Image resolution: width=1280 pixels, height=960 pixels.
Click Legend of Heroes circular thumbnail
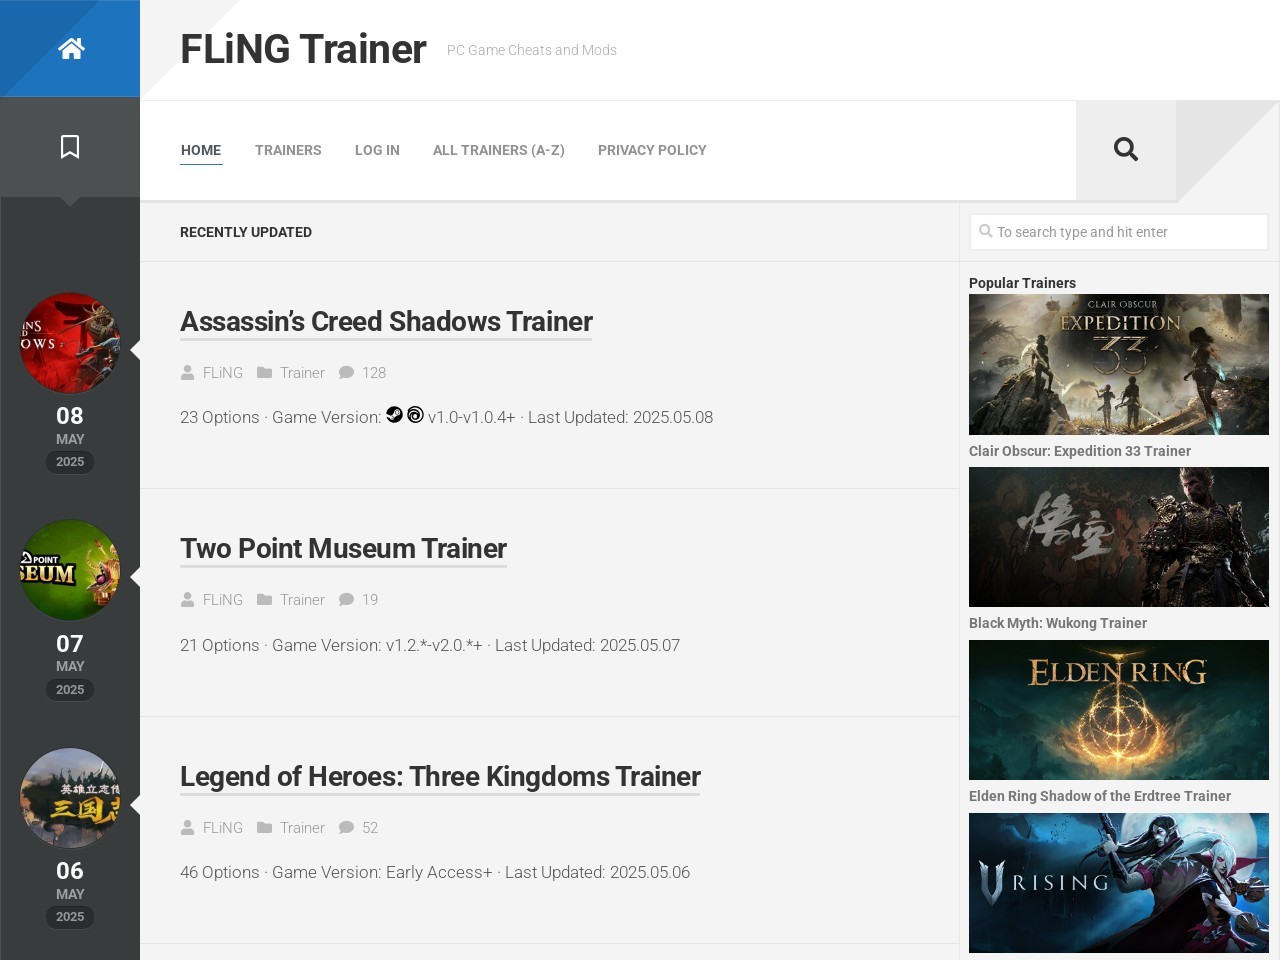pyautogui.click(x=70, y=798)
